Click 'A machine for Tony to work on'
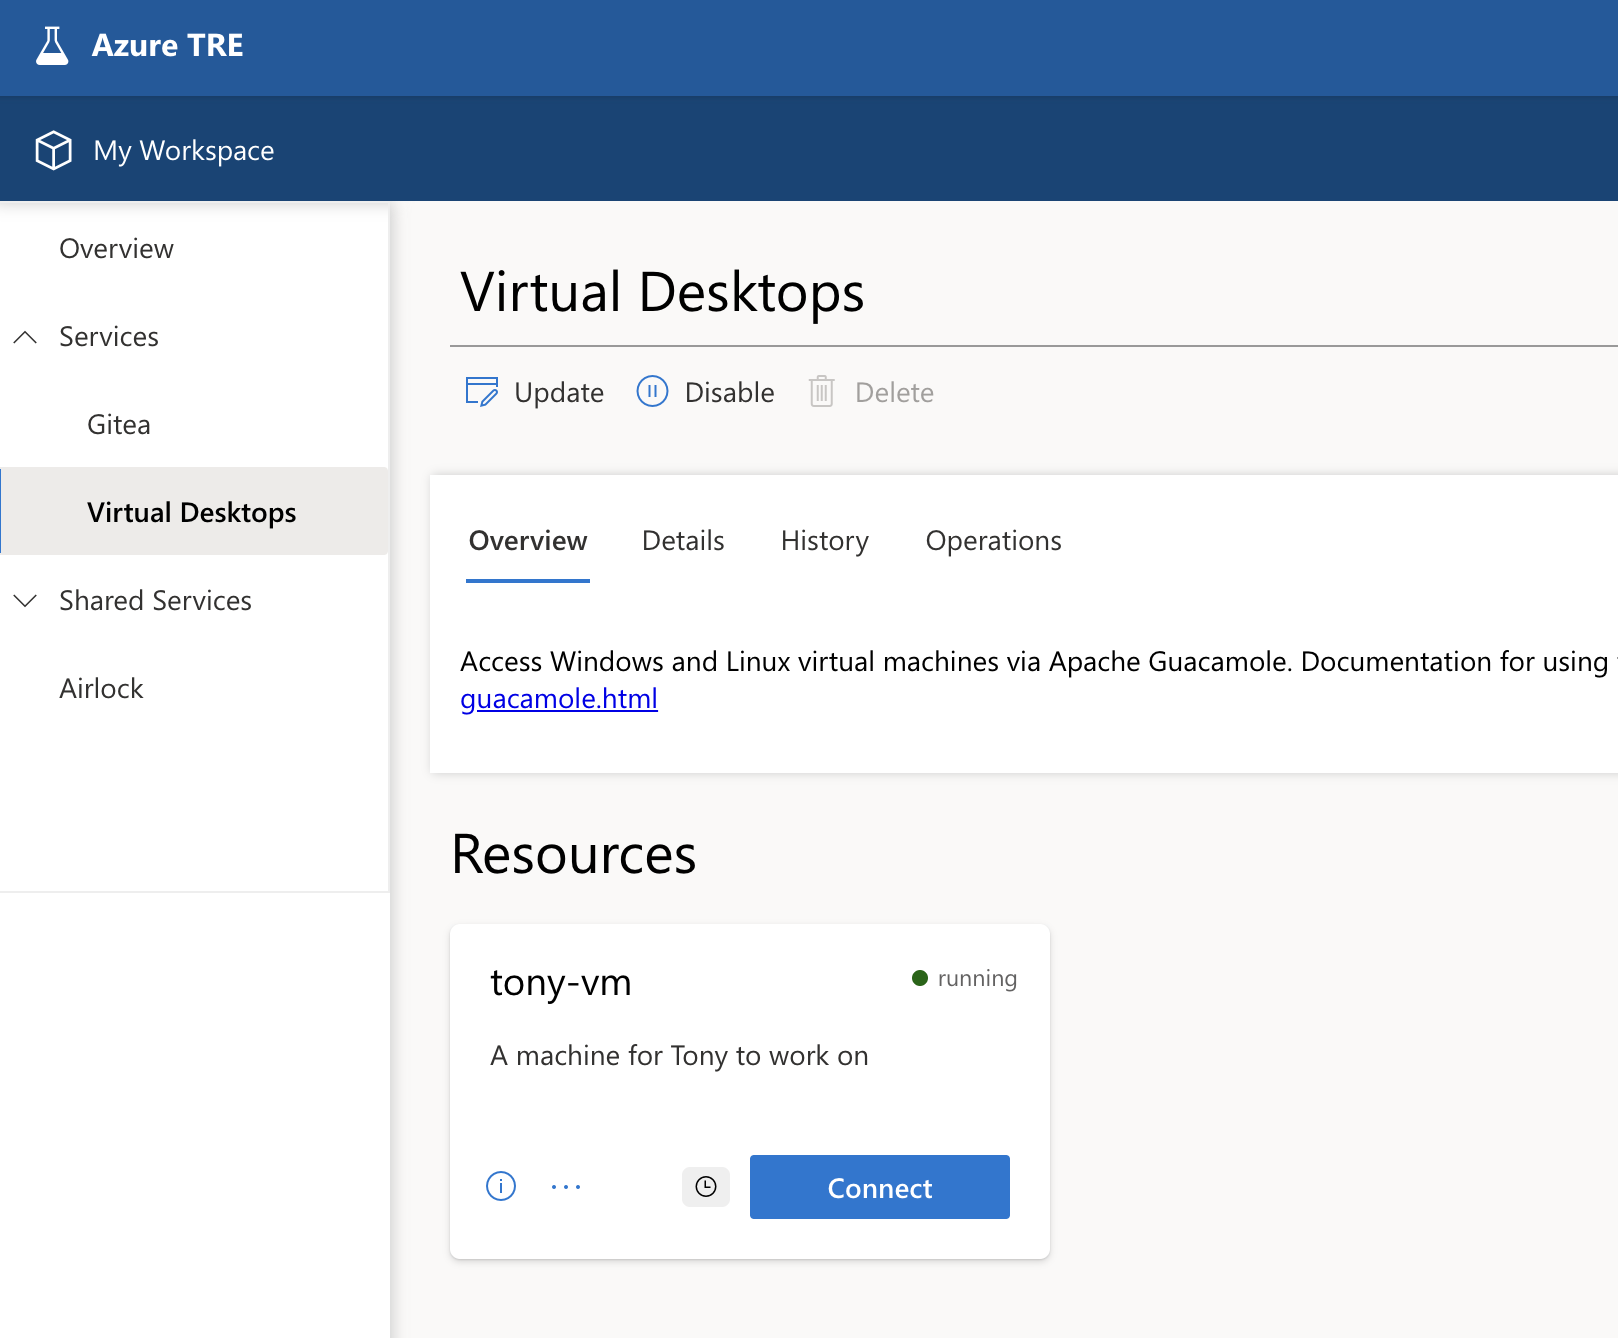Screen dimensions: 1618x1338 679,1056
